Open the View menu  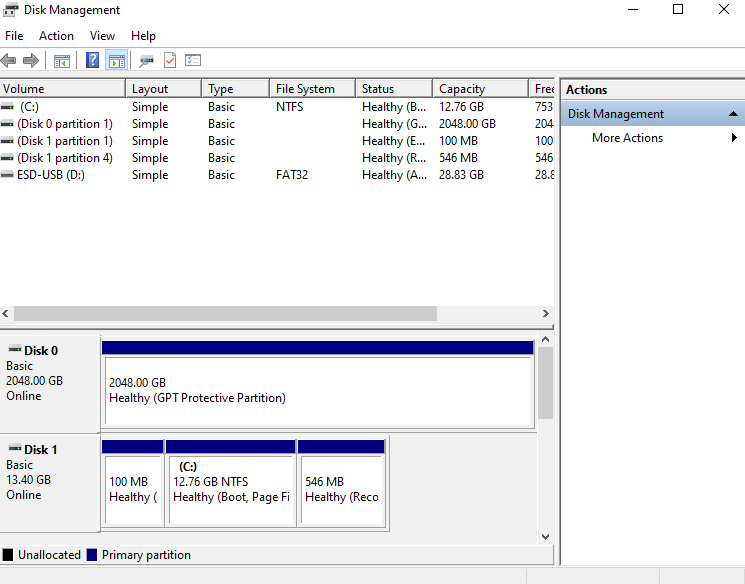[x=102, y=36]
